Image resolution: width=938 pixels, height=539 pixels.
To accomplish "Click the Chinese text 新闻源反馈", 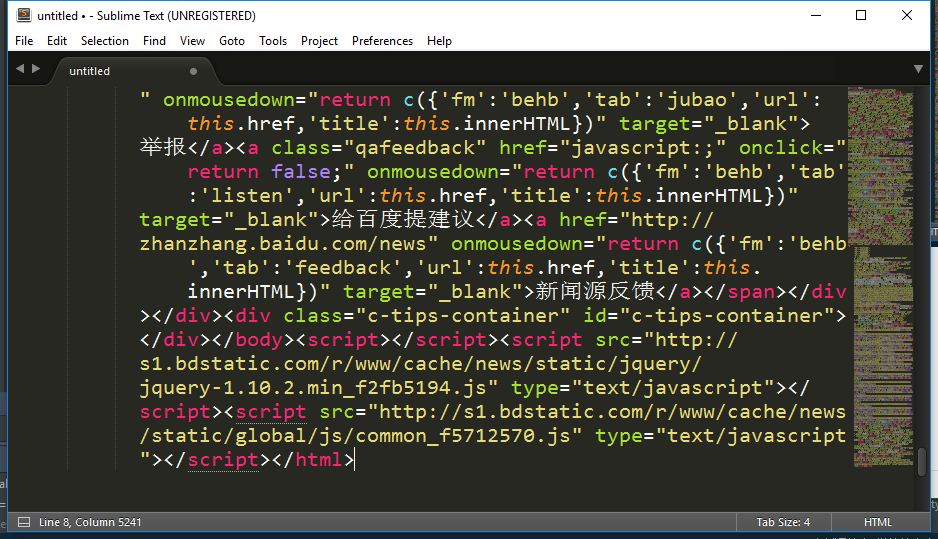I will point(595,291).
